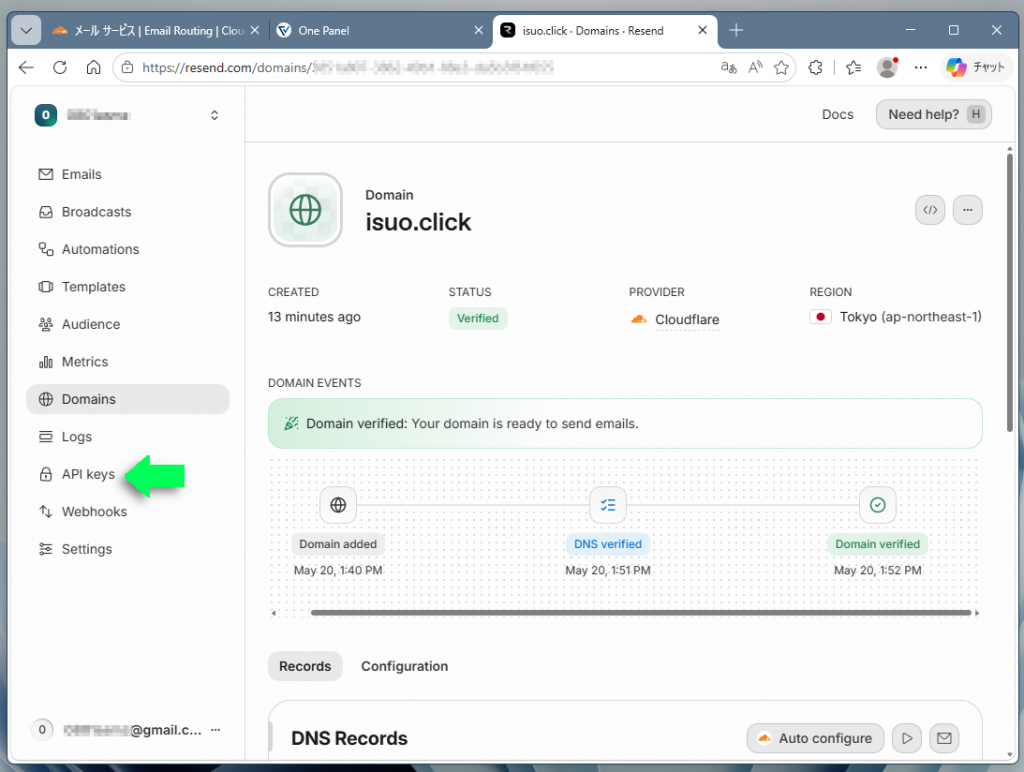The image size is (1024, 772).
Task: Open the Docs link
Action: tap(837, 114)
